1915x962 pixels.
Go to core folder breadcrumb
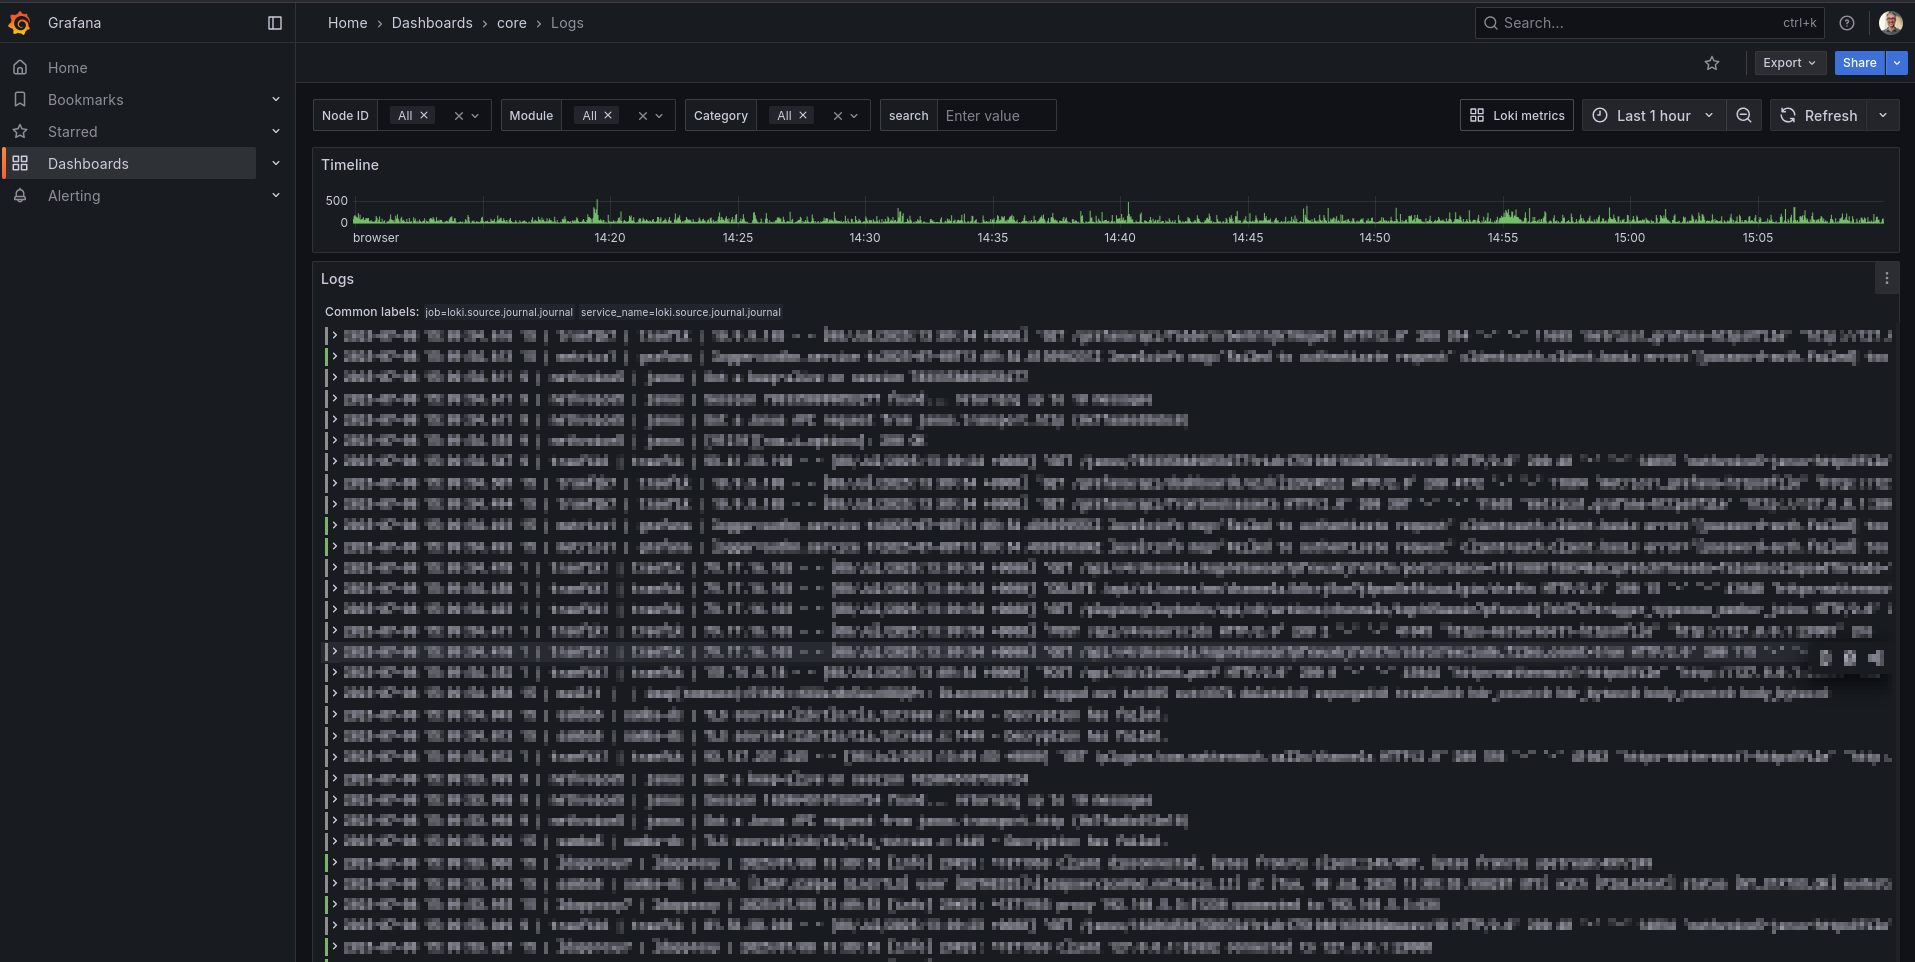click(x=512, y=23)
